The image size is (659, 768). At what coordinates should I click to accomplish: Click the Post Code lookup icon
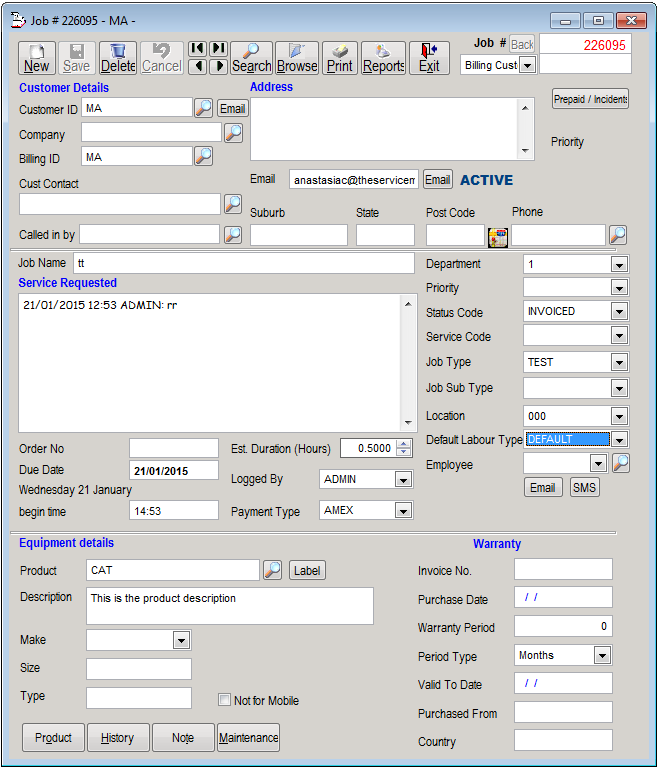click(497, 236)
